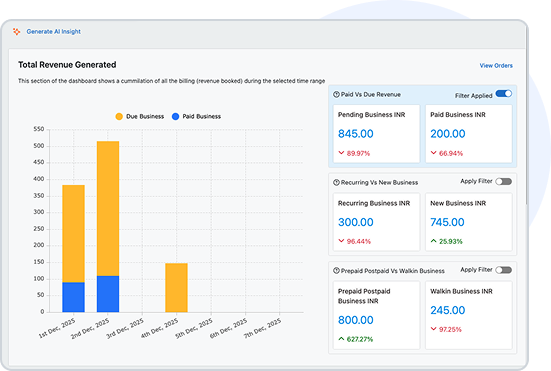Click the Due Business legend label
This screenshot has width=551, height=371.
pos(145,117)
